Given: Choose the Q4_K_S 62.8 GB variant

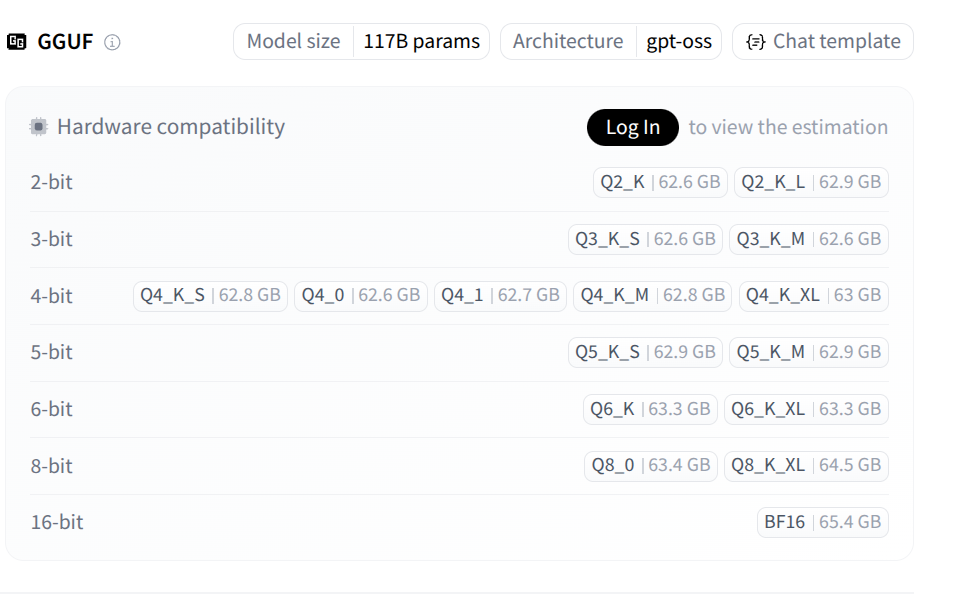Looking at the screenshot, I should [x=210, y=296].
